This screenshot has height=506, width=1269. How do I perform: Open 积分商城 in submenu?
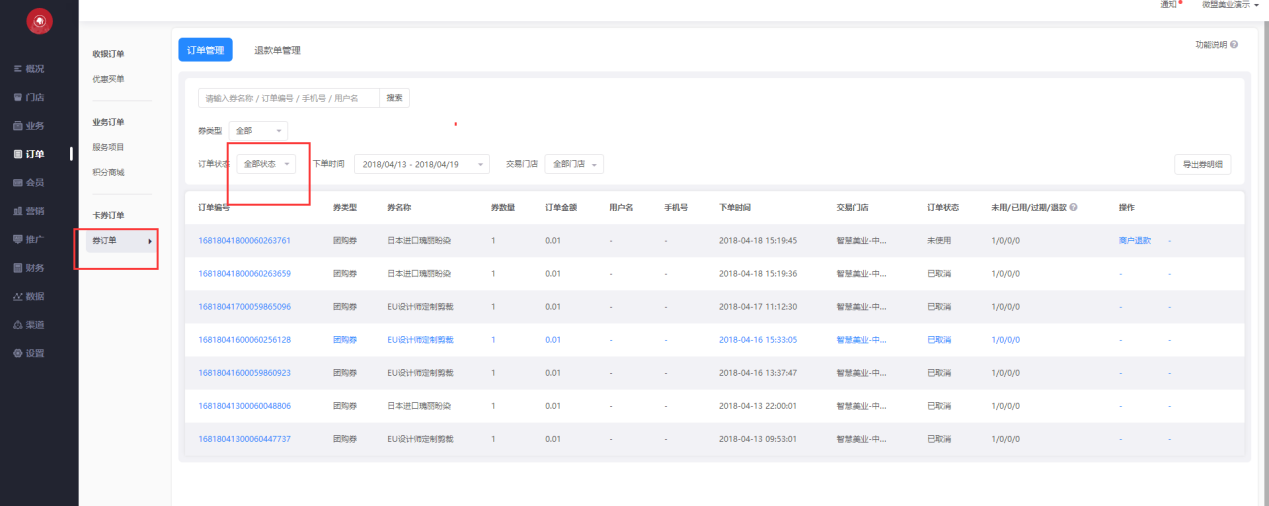[x=108, y=172]
